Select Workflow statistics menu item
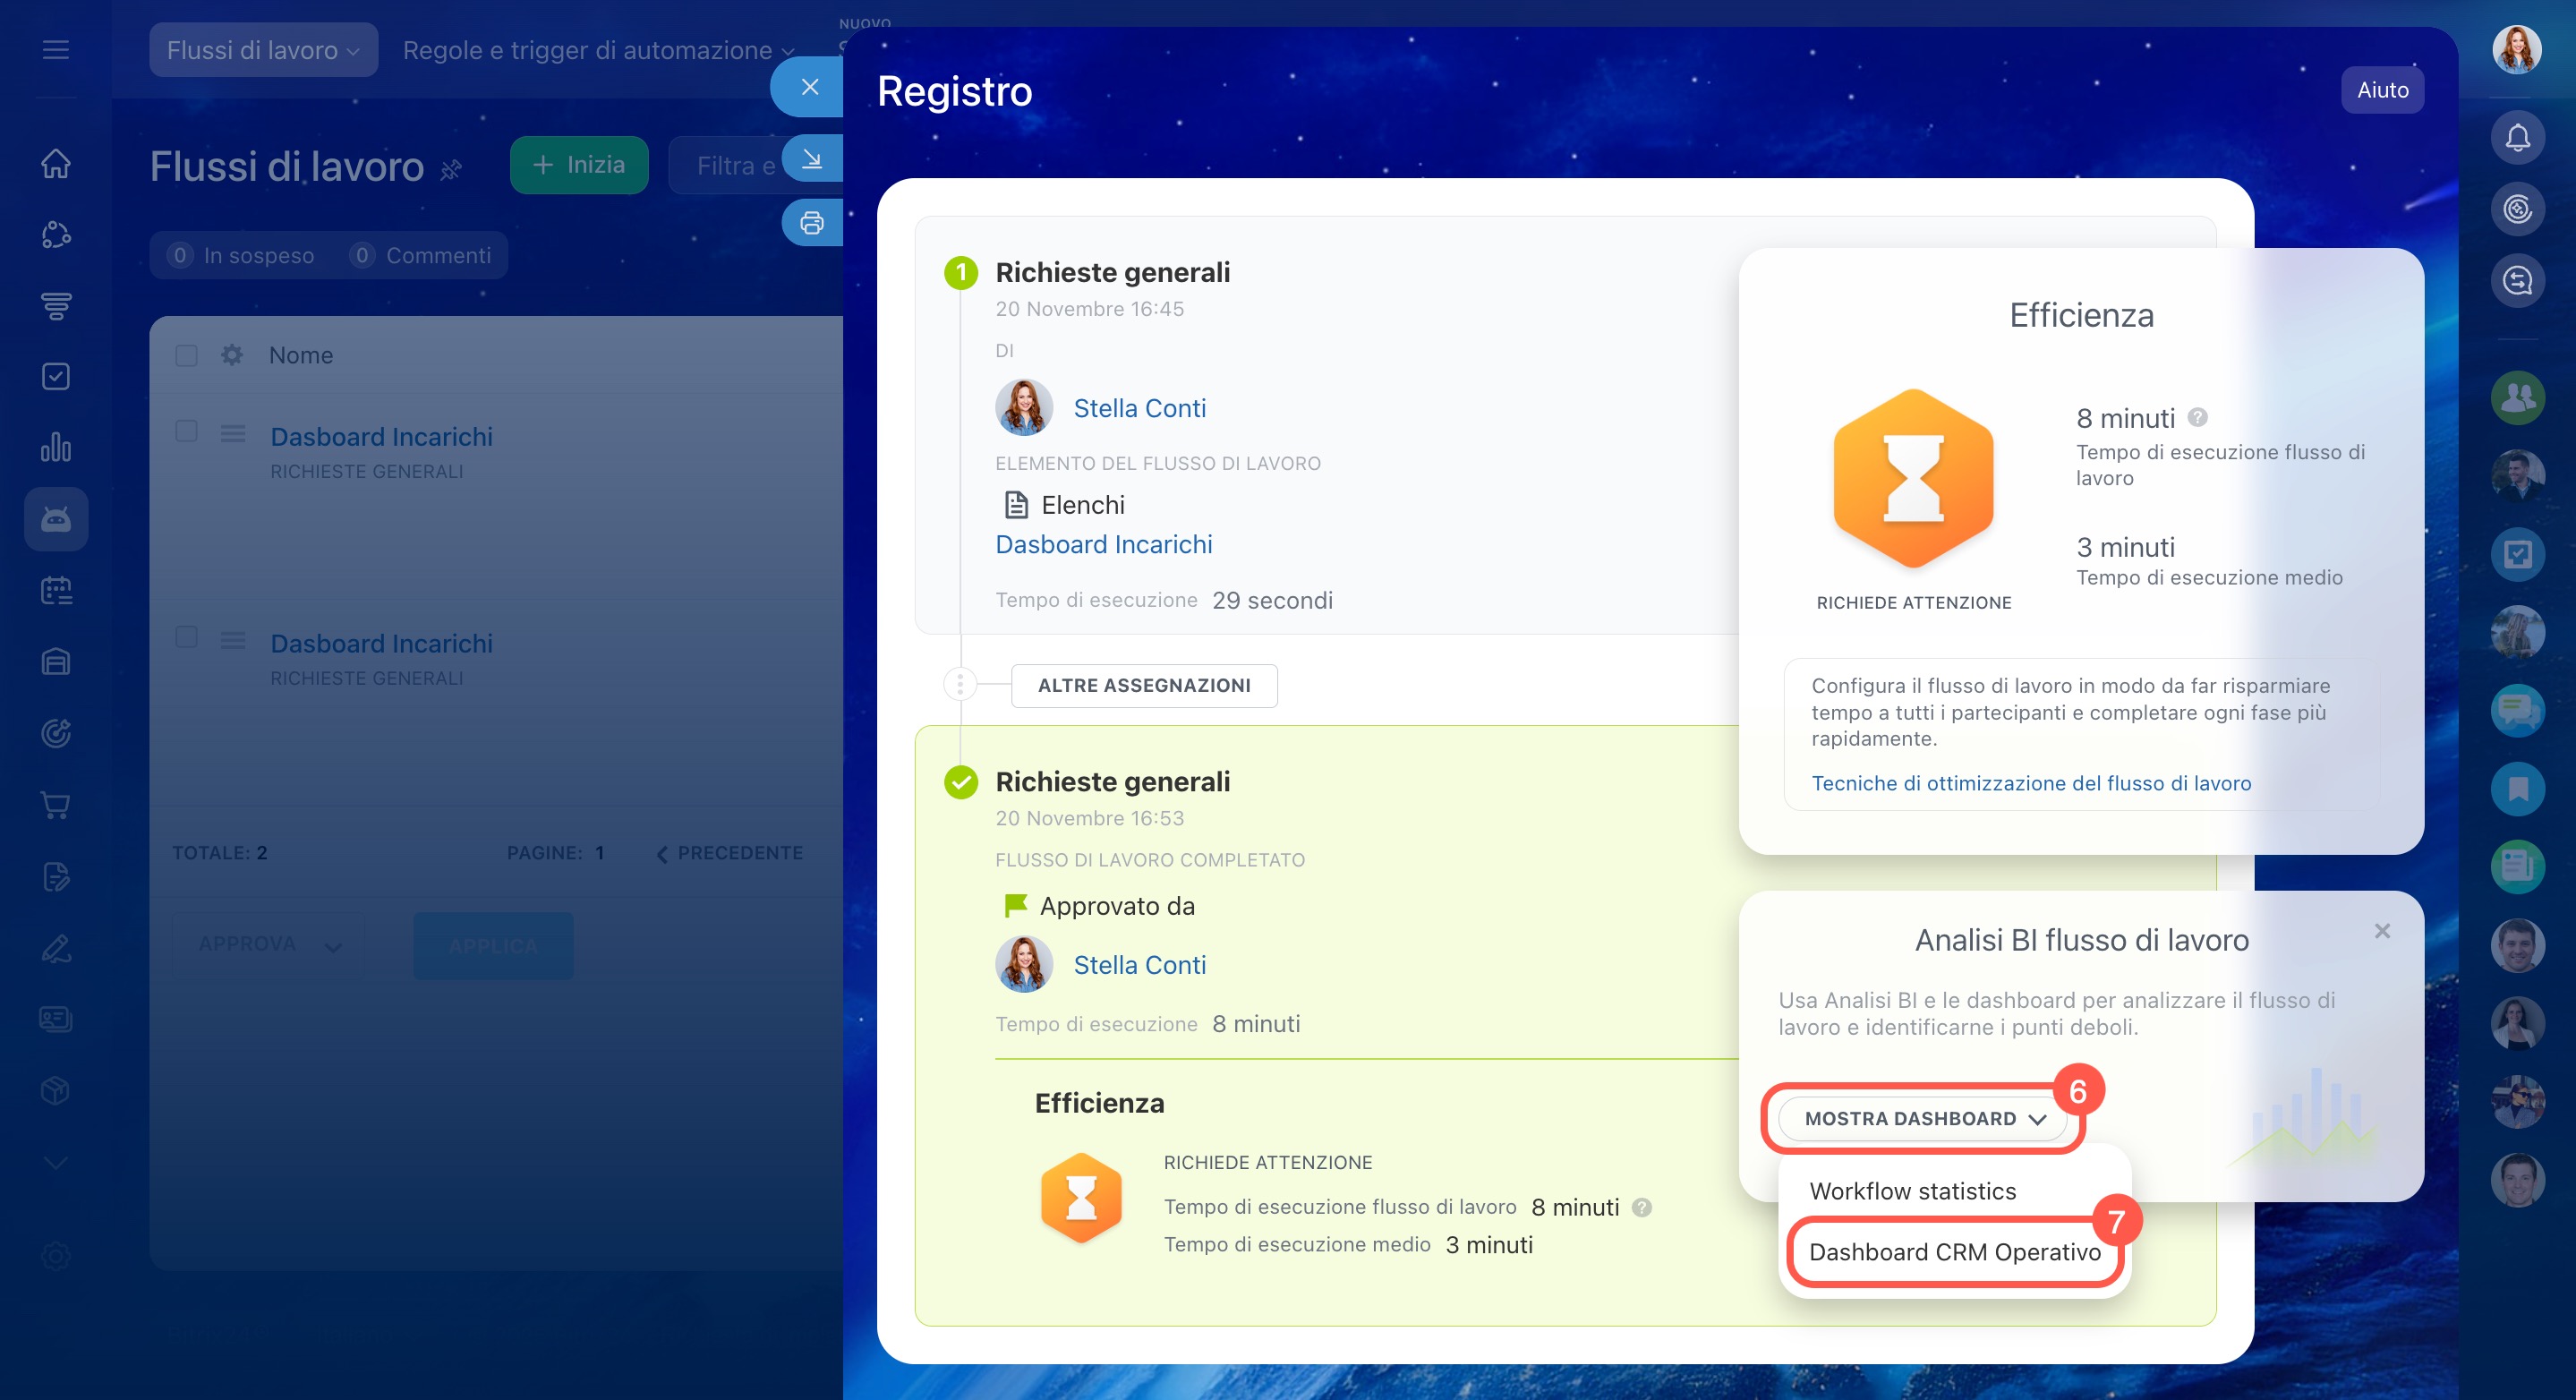This screenshot has width=2576, height=1400. pyautogui.click(x=1912, y=1191)
